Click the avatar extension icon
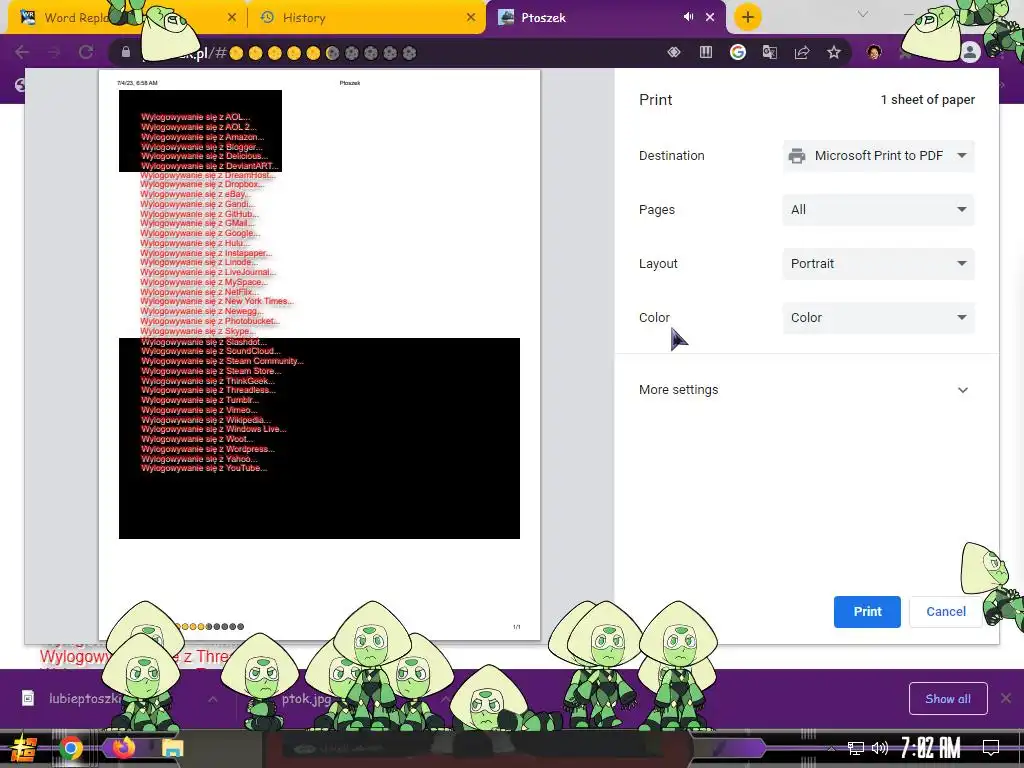1024x768 pixels. point(874,52)
